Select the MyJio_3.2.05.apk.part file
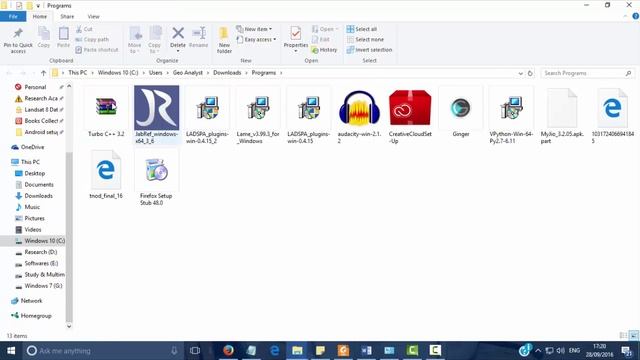640x360 pixels. pyautogui.click(x=562, y=115)
